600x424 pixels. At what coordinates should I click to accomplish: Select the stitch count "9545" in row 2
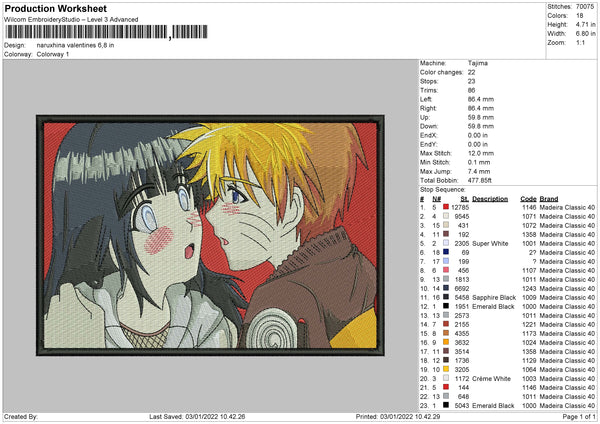(x=461, y=217)
